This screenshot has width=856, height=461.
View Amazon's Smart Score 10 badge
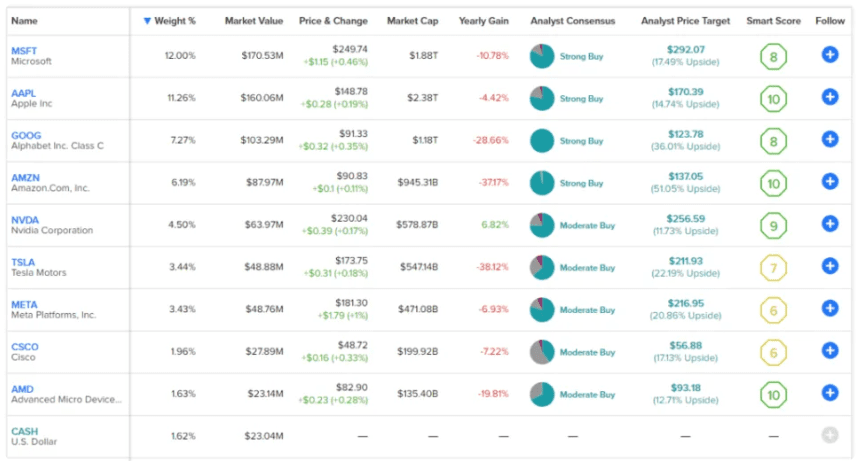pos(773,184)
